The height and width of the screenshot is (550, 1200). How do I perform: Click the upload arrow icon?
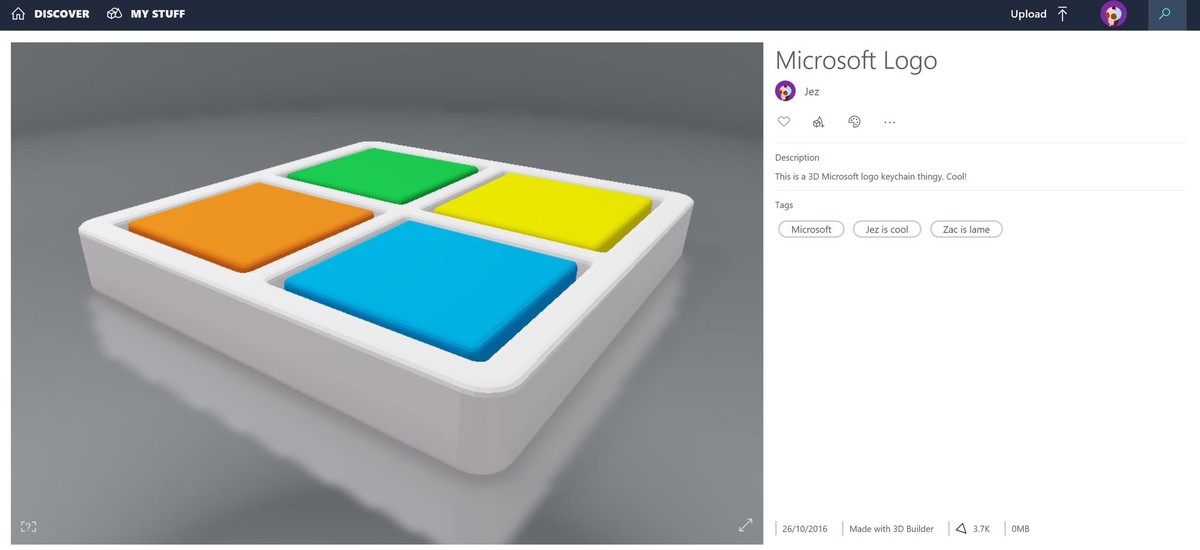tap(1062, 14)
